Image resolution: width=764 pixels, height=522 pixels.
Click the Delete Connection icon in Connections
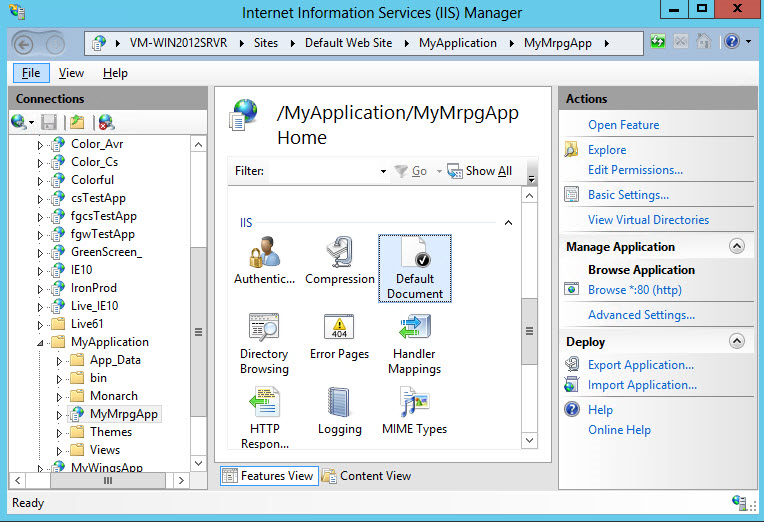coord(106,122)
